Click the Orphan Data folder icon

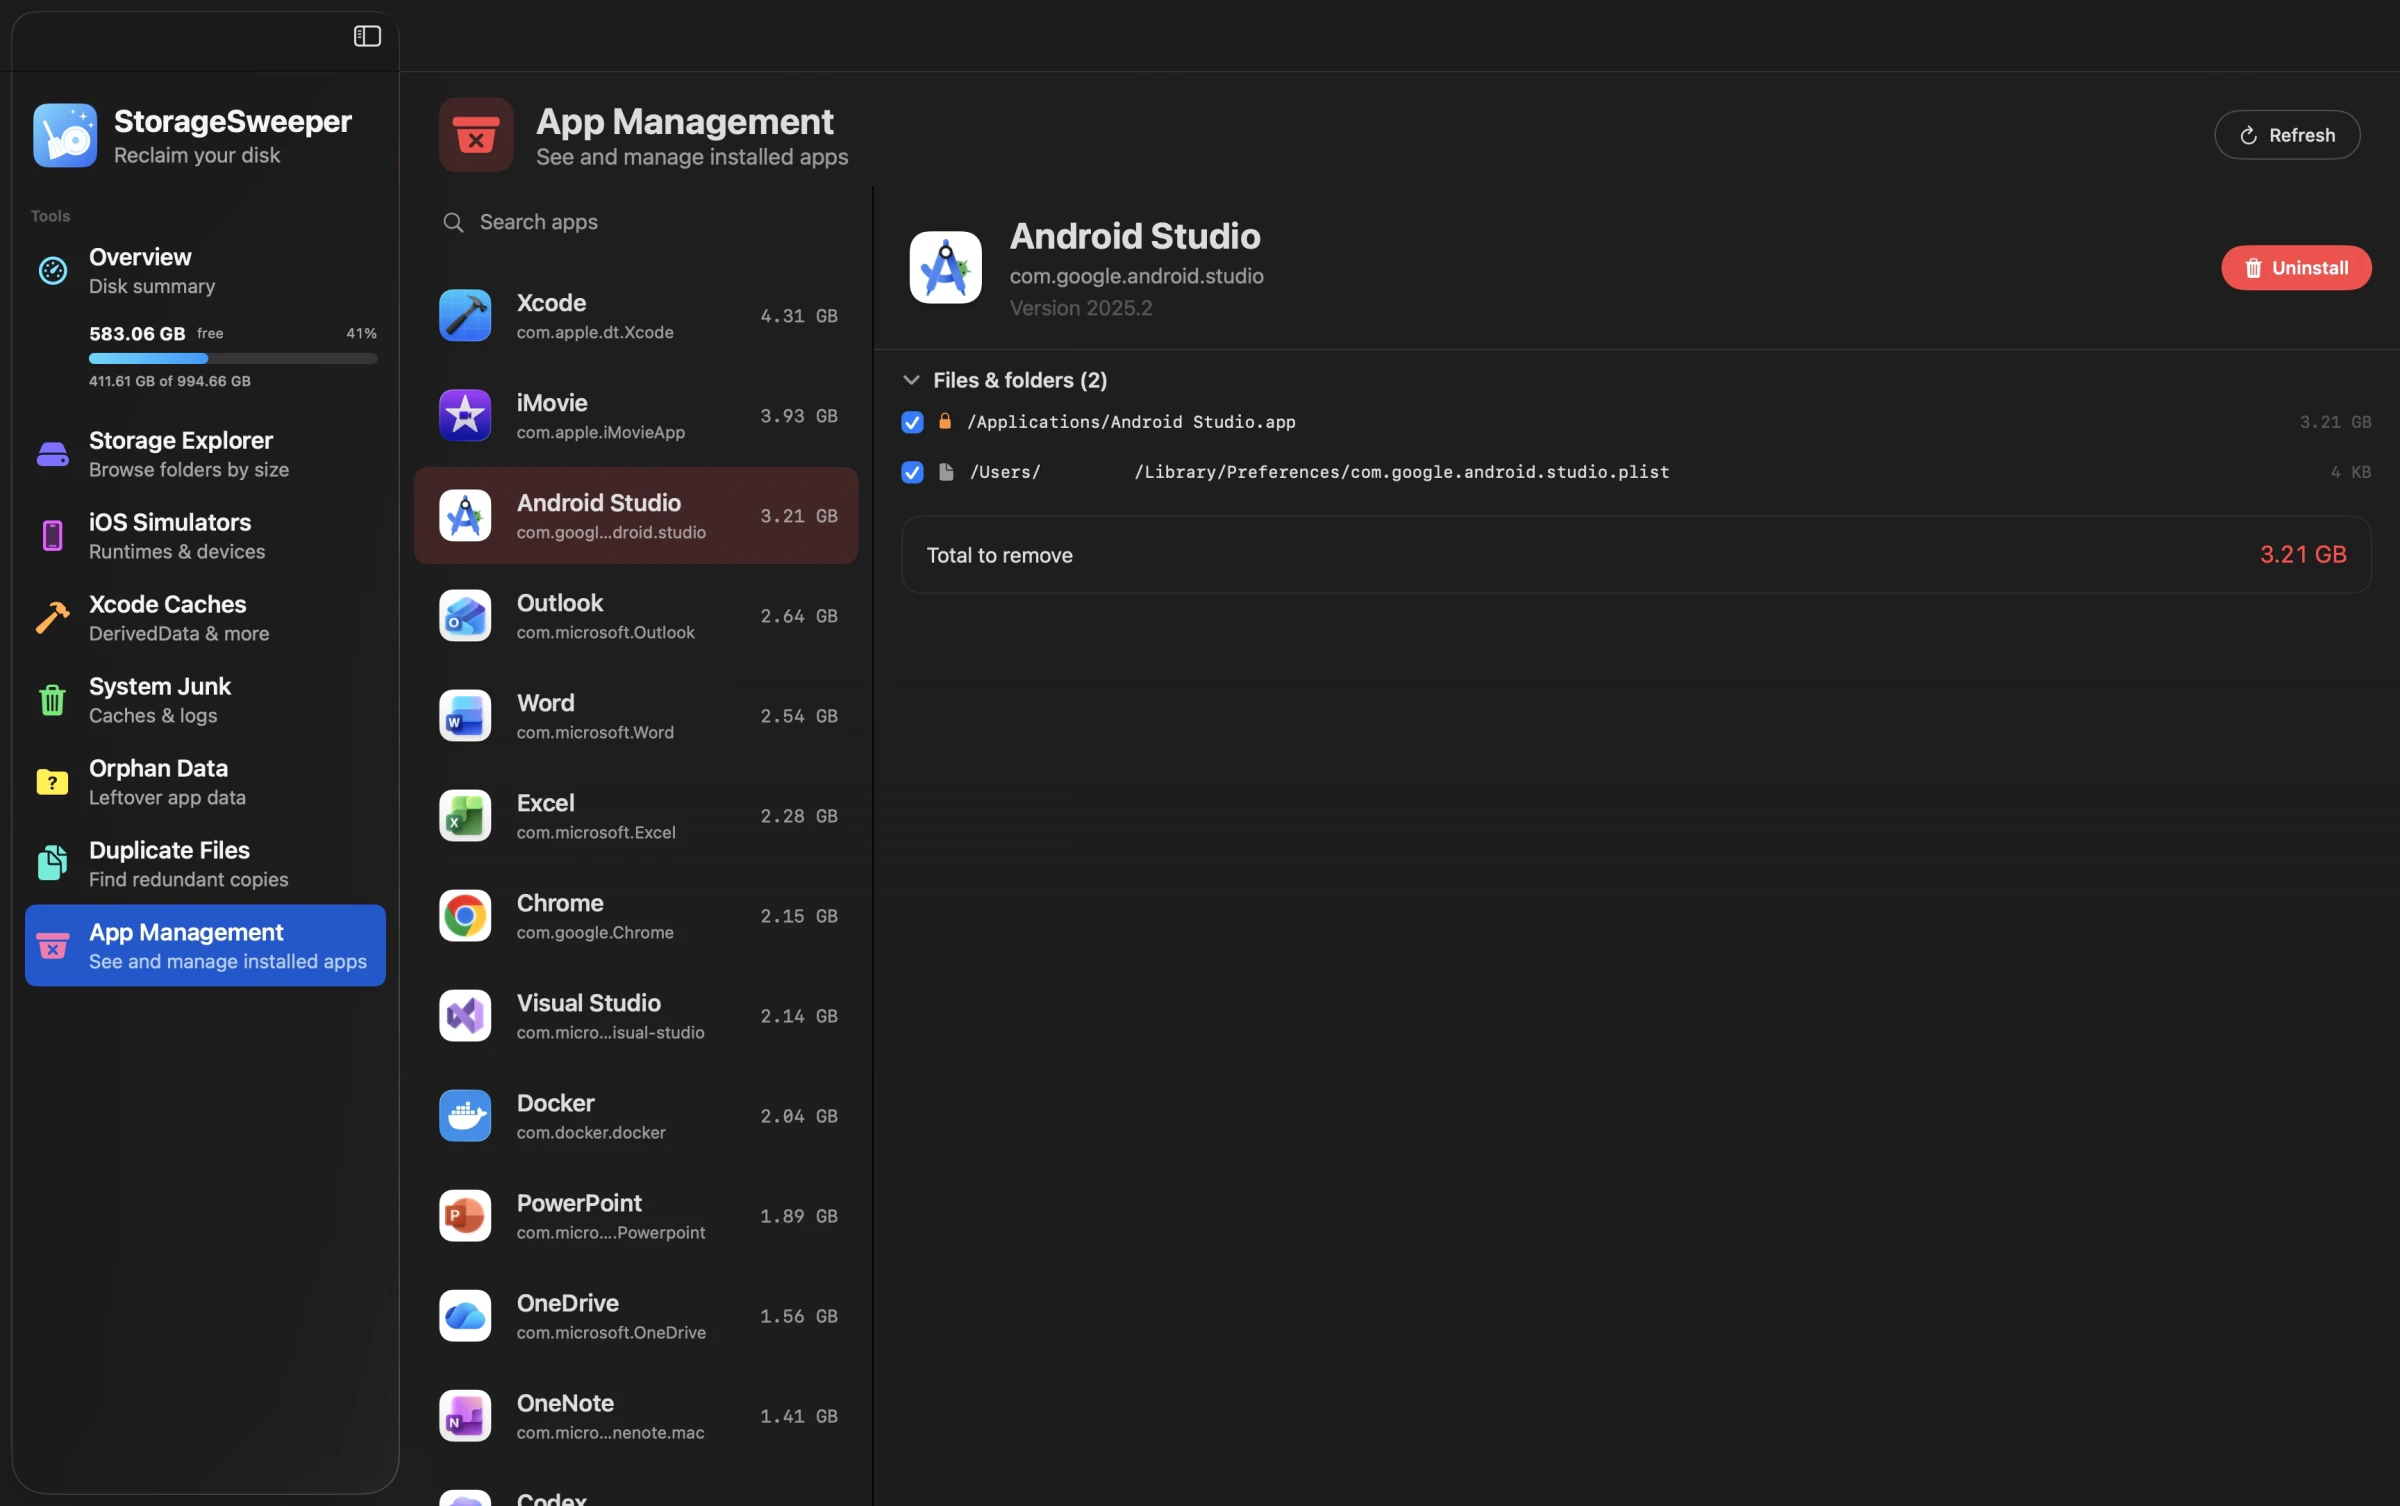tap(53, 782)
